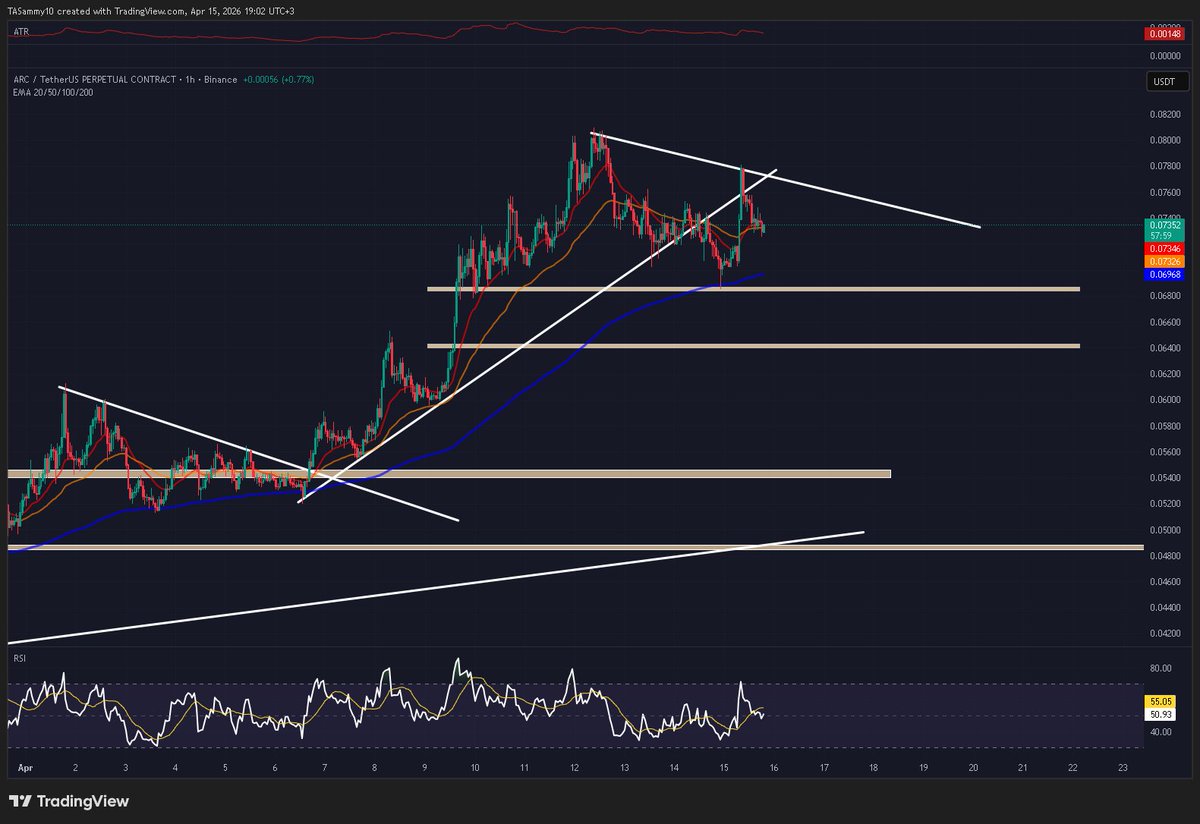Image resolution: width=1200 pixels, height=824 pixels.
Task: Click the red EMA price label 0.07346
Action: [x=1164, y=248]
